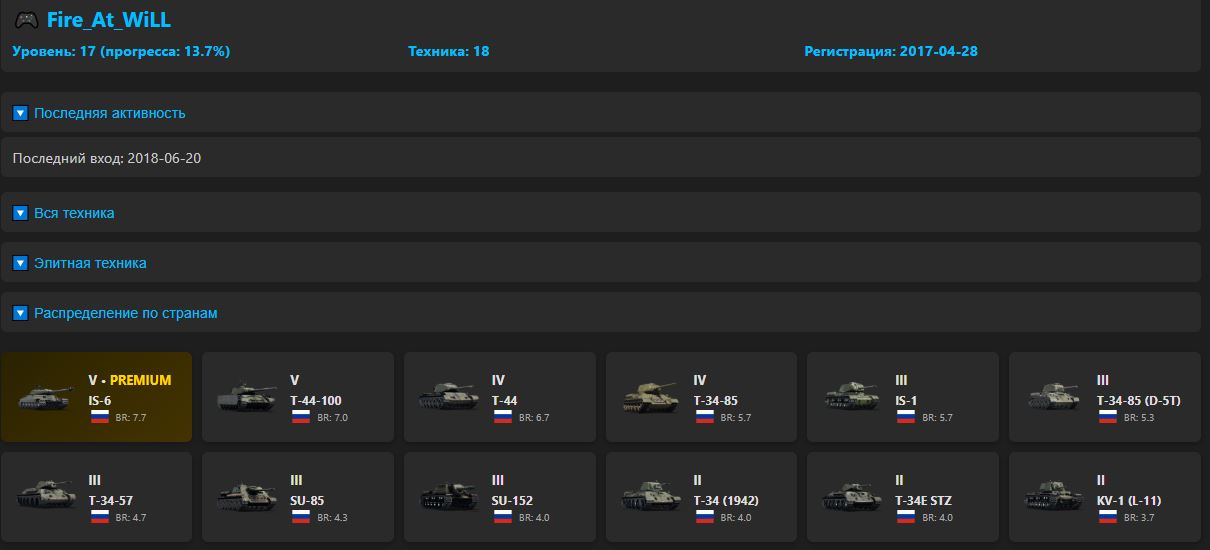Click the Вся техника header text
Image resolution: width=1210 pixels, height=550 pixels.
click(x=74, y=213)
